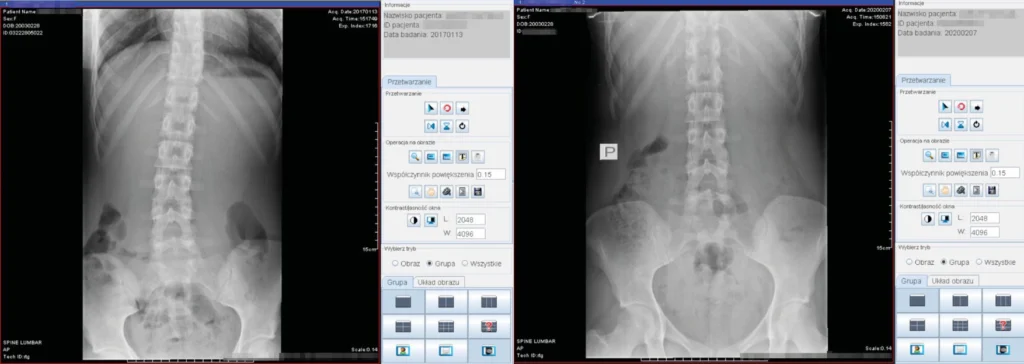Viewport: 1024px width, 364px height.
Task: Select red circle ROI tool in 2017 study panel
Action: tap(447, 108)
